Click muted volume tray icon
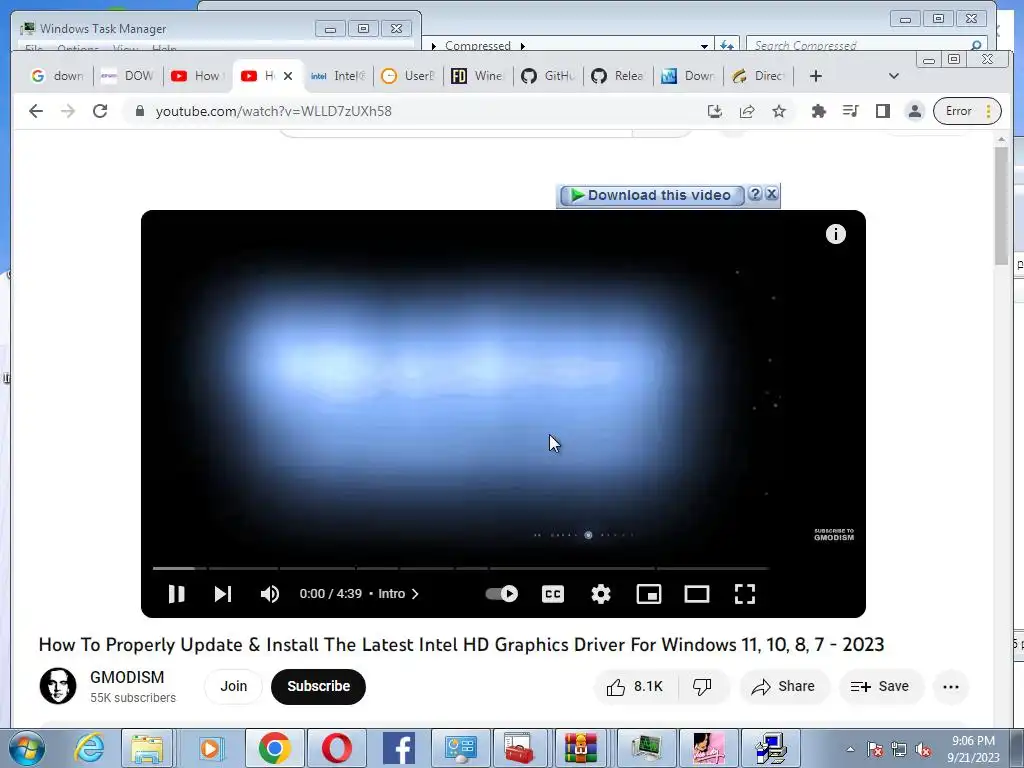1024x768 pixels. [x=923, y=750]
